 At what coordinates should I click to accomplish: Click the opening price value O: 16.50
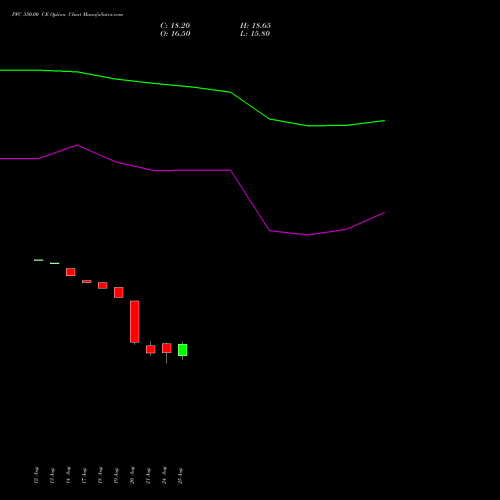point(175,34)
